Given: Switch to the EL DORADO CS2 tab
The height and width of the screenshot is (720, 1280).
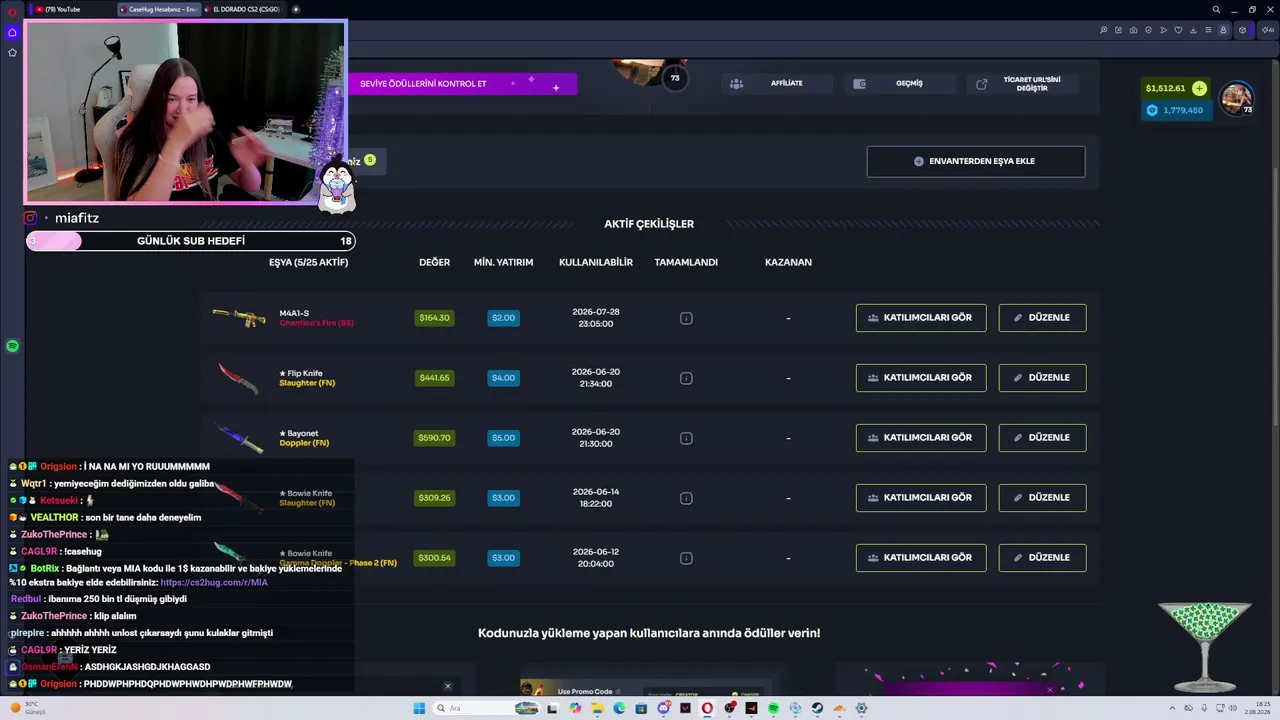Looking at the screenshot, I should [x=245, y=9].
